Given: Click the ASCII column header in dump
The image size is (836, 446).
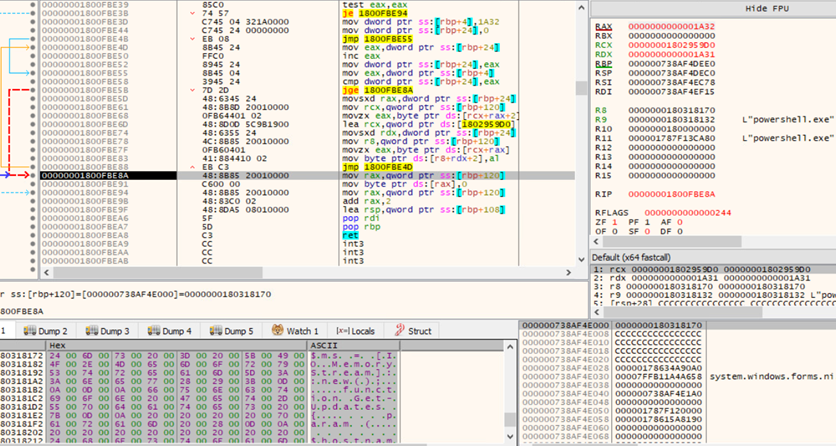Looking at the screenshot, I should (325, 345).
